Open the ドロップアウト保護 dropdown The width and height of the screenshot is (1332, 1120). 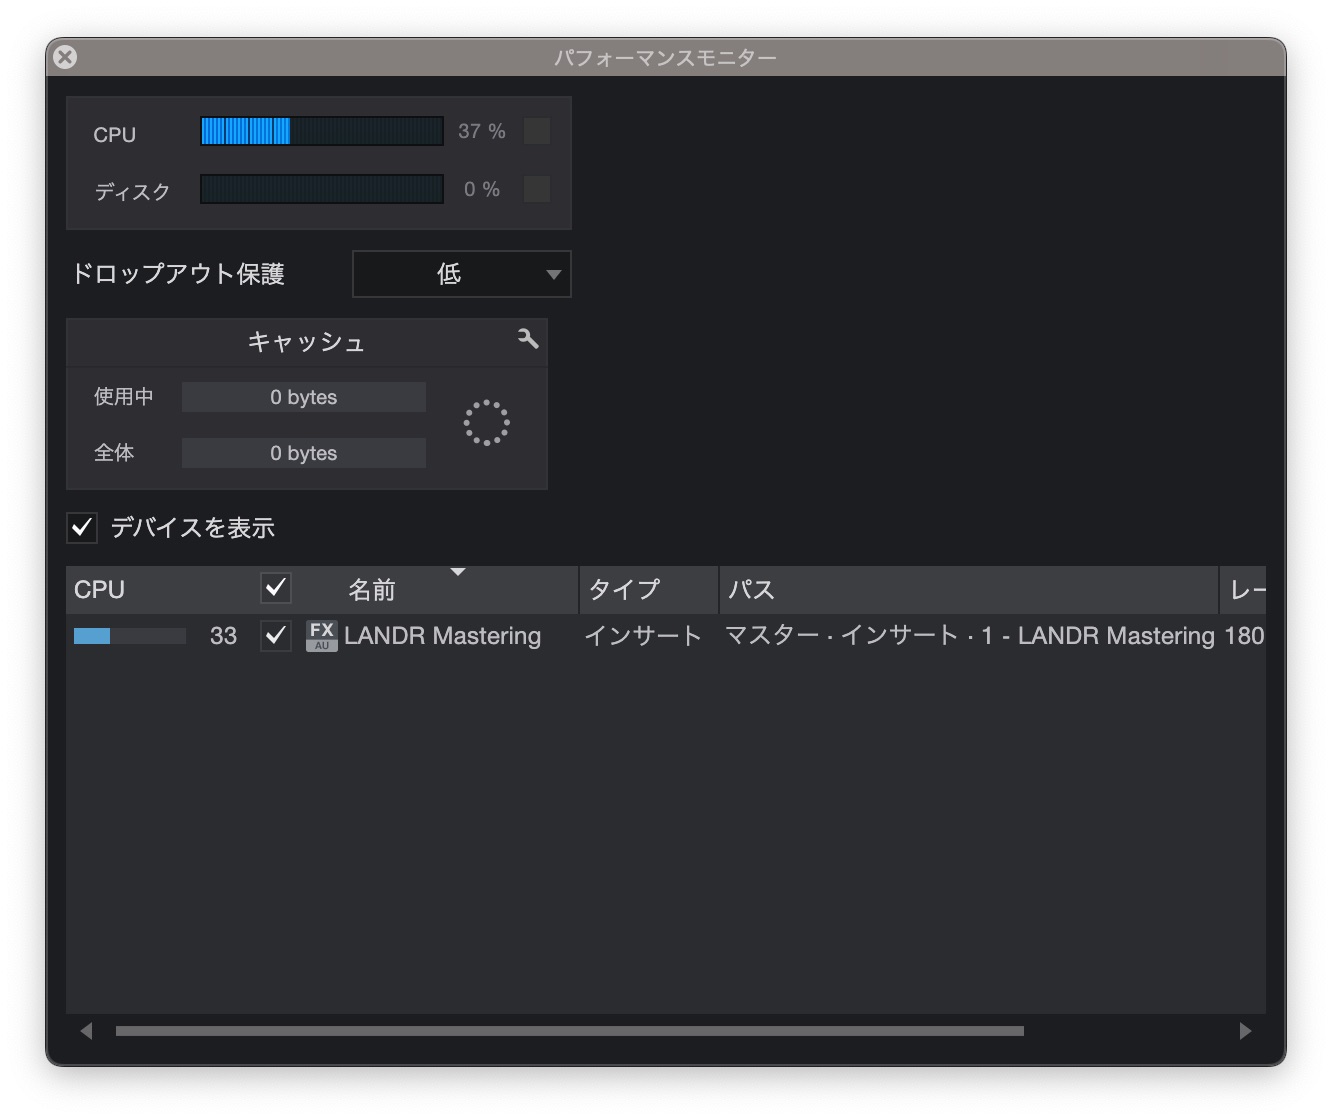tap(461, 274)
